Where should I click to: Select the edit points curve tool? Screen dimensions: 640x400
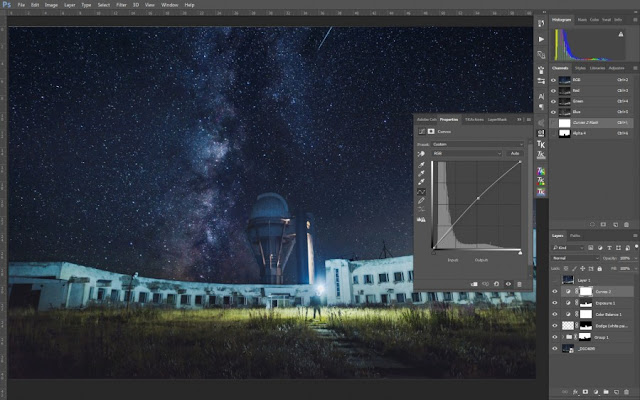421,192
